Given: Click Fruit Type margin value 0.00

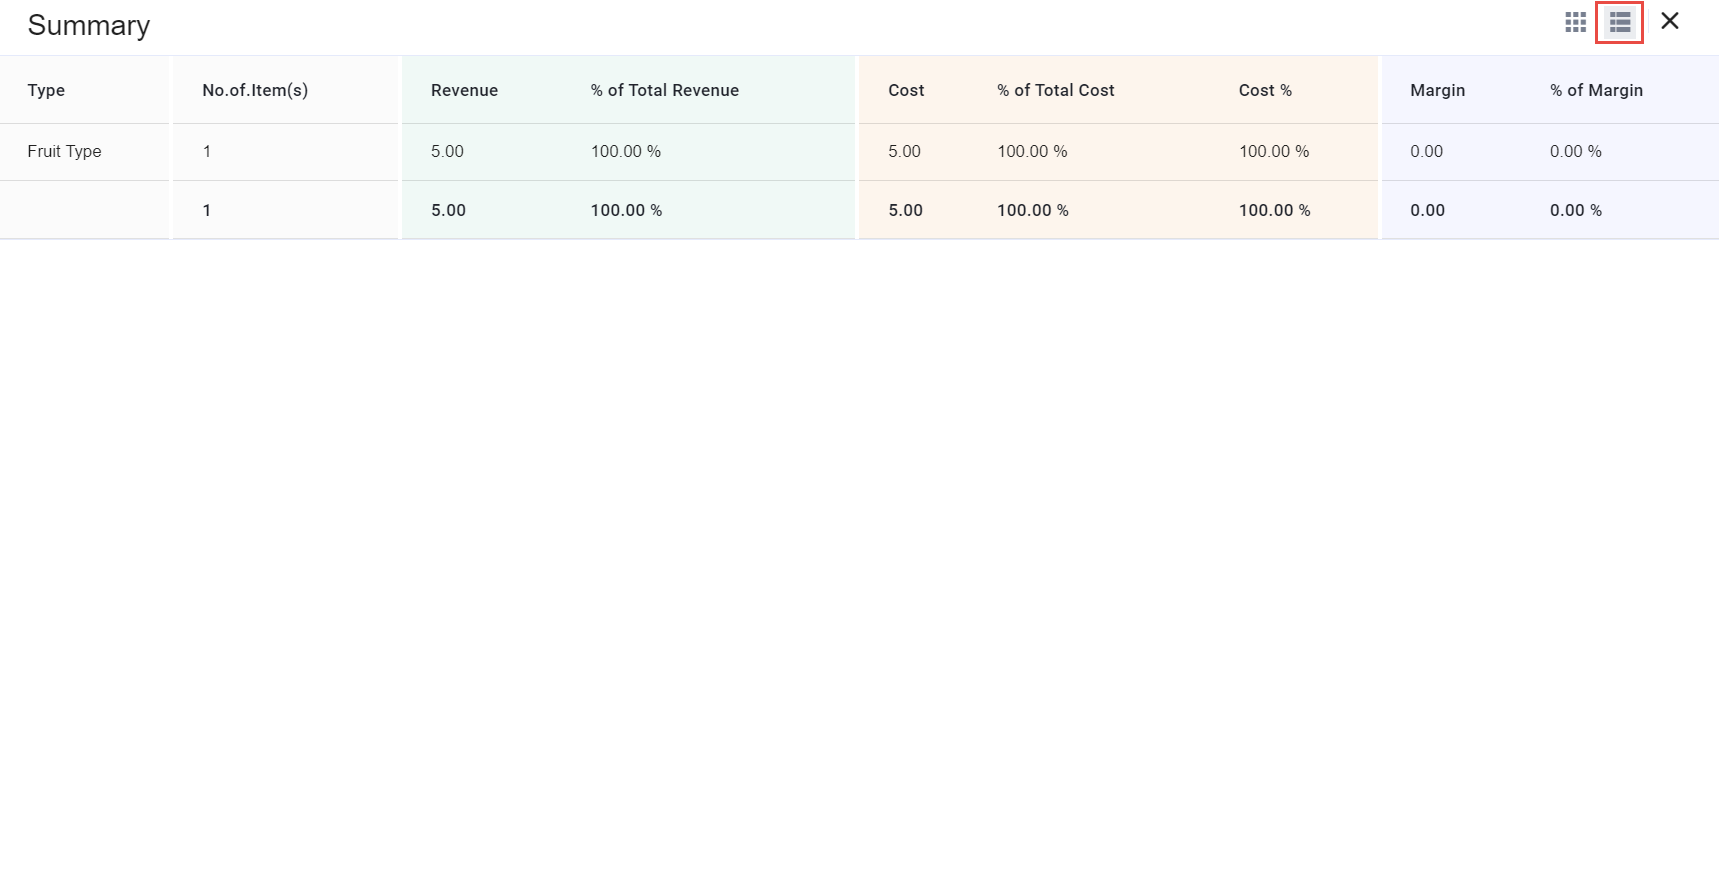Looking at the screenshot, I should (1426, 151).
